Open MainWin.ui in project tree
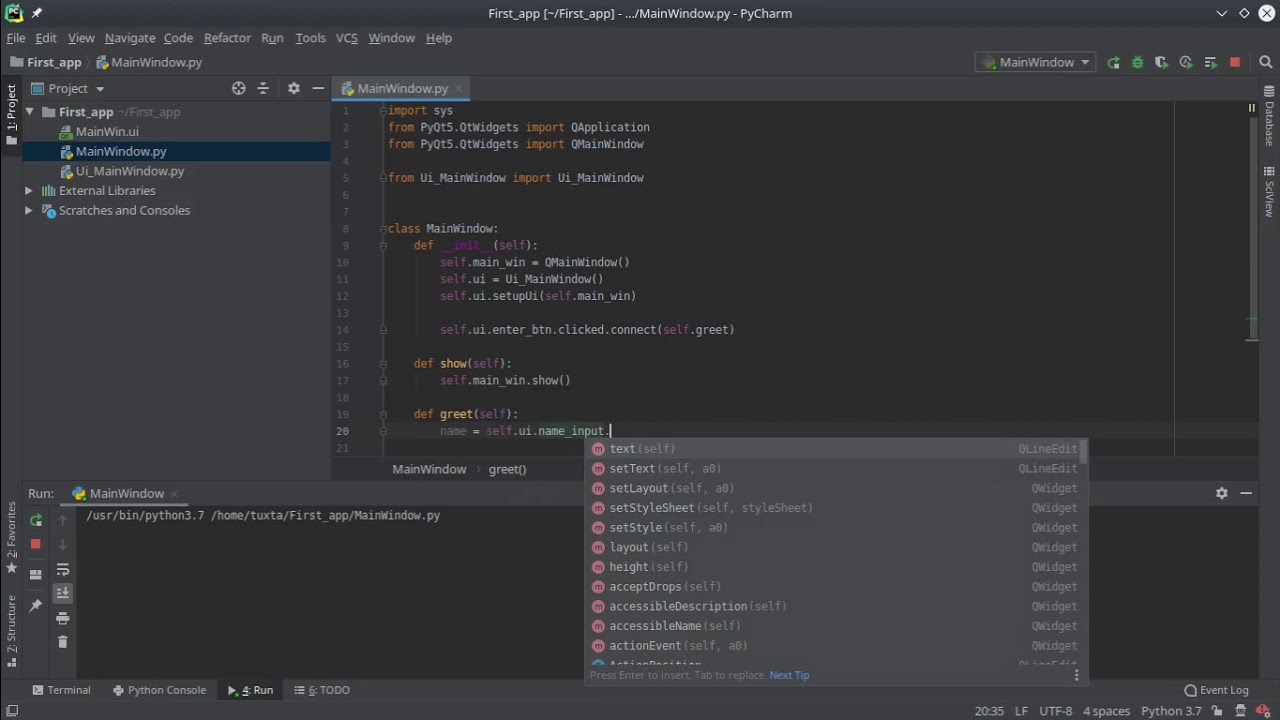Image resolution: width=1280 pixels, height=720 pixels. click(107, 132)
